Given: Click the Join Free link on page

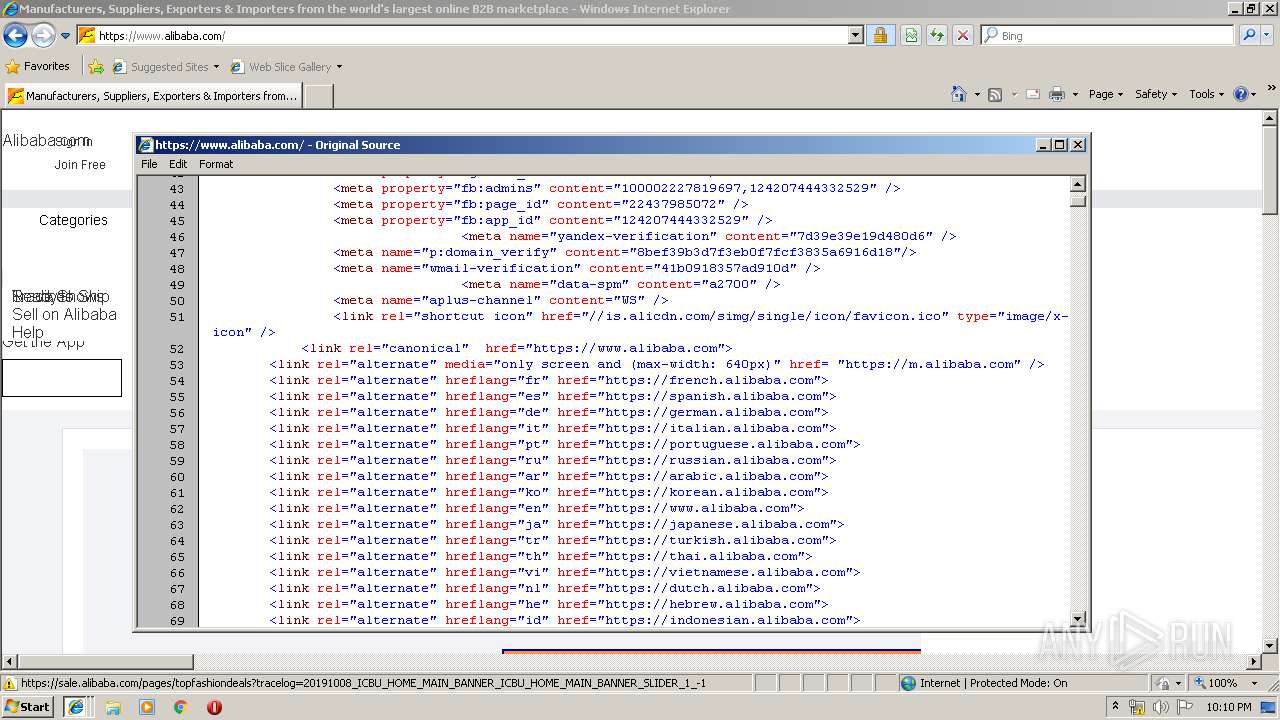Looking at the screenshot, I should (x=80, y=165).
